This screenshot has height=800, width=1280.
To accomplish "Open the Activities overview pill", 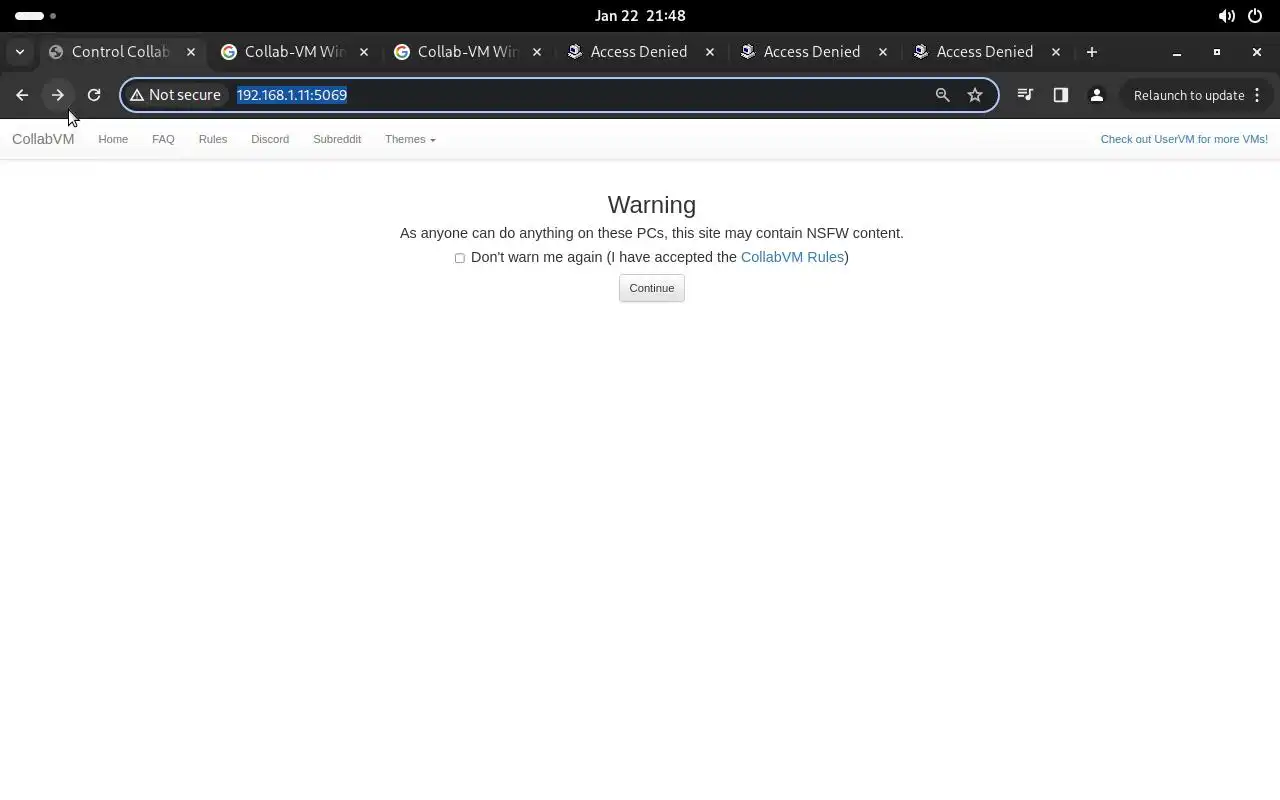I will point(36,16).
